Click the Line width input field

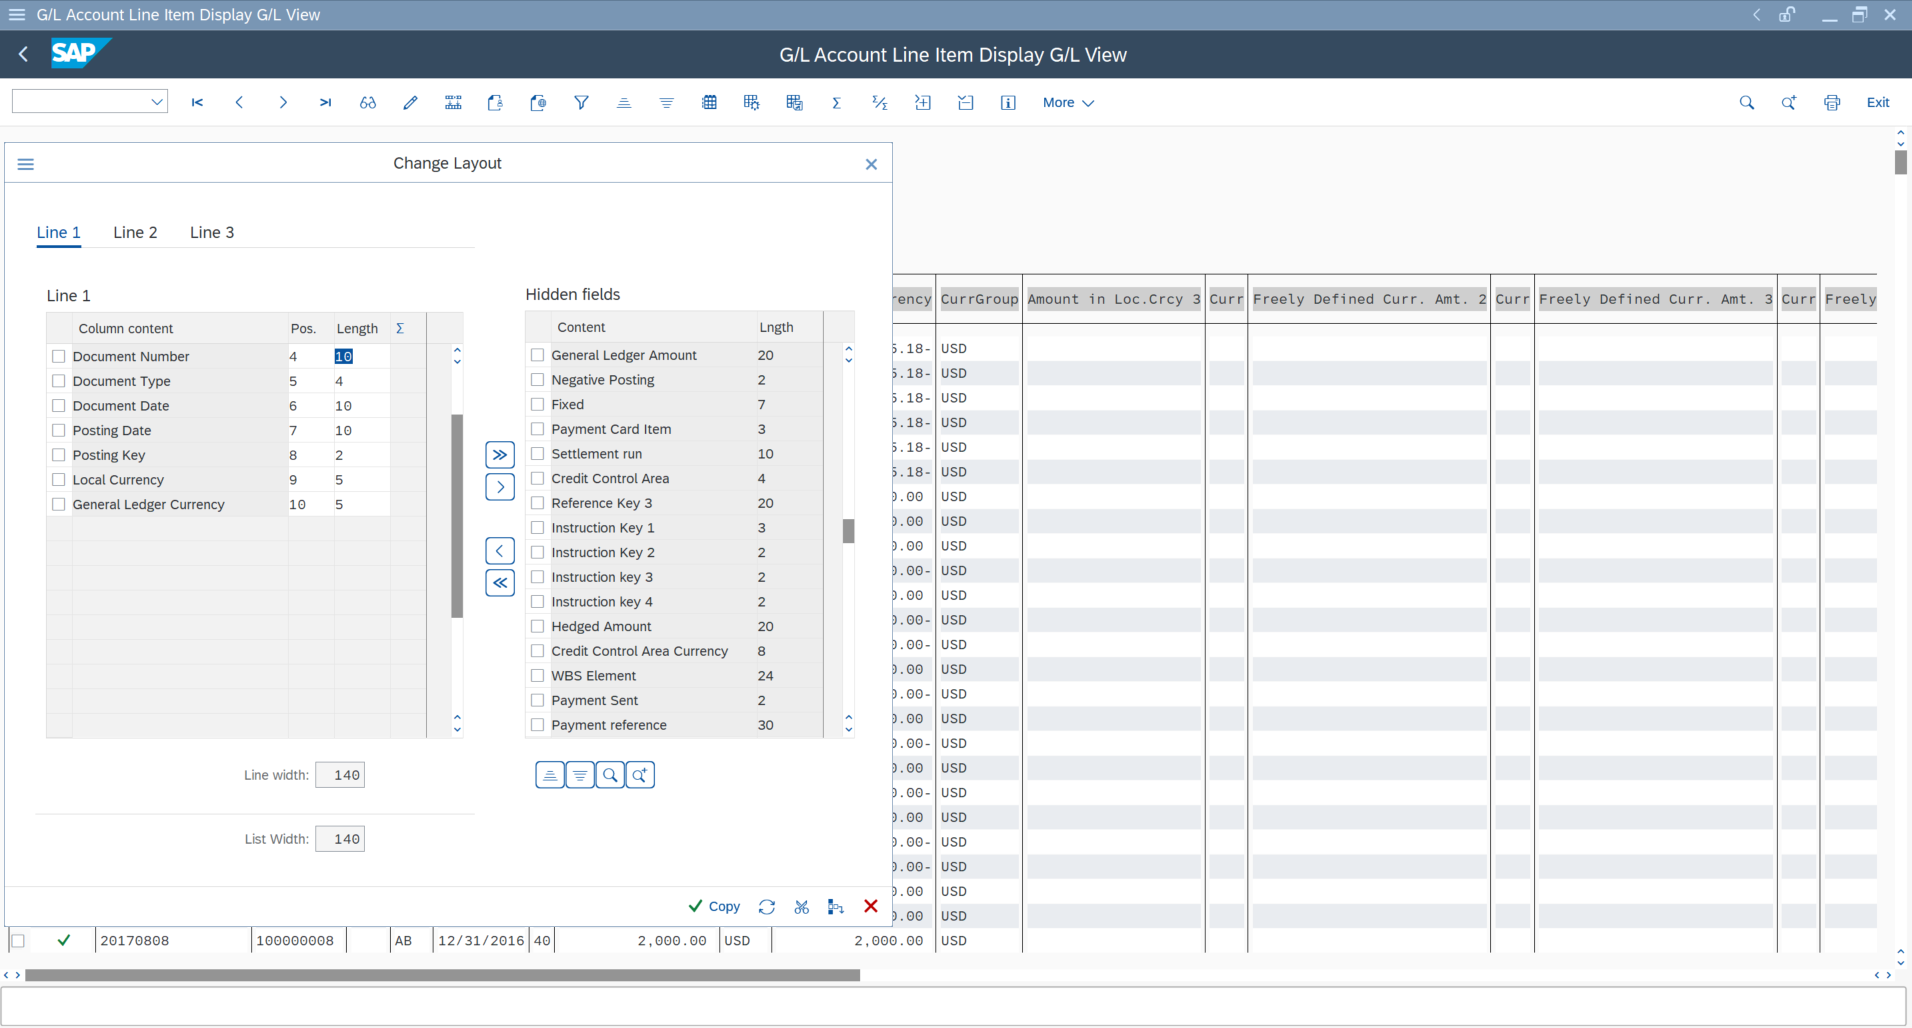point(340,774)
